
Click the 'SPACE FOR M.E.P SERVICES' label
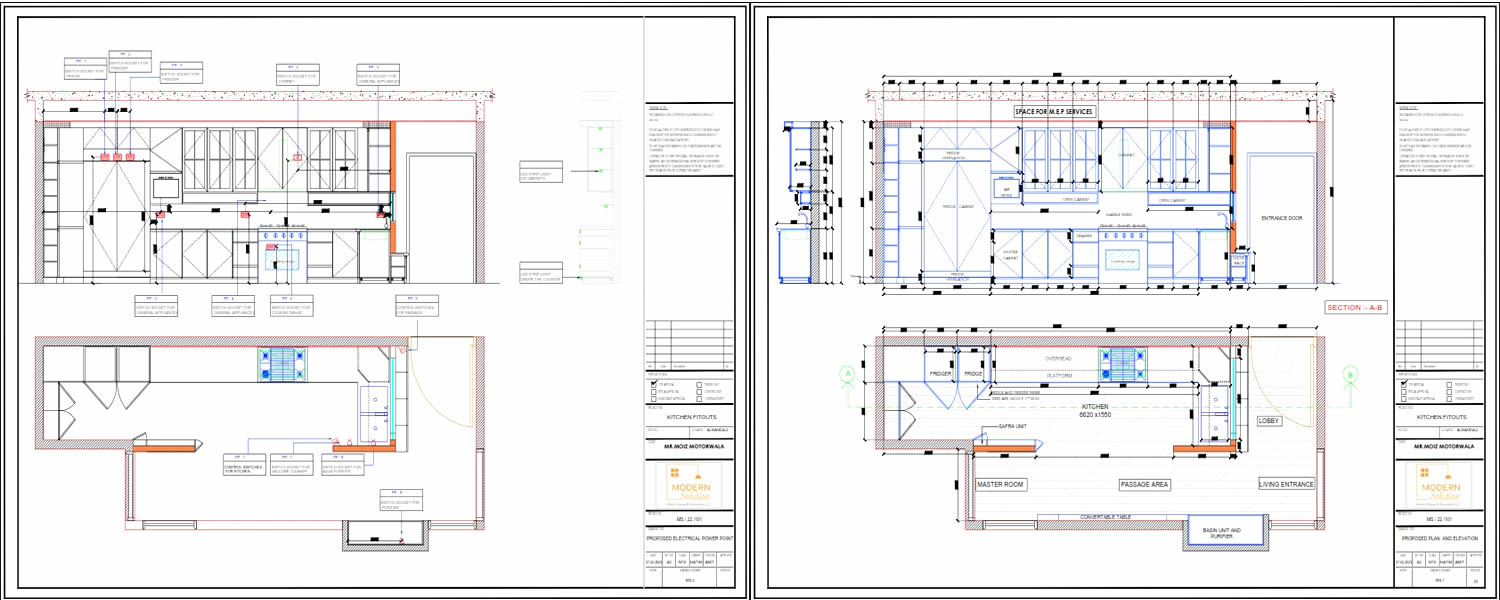(1054, 111)
